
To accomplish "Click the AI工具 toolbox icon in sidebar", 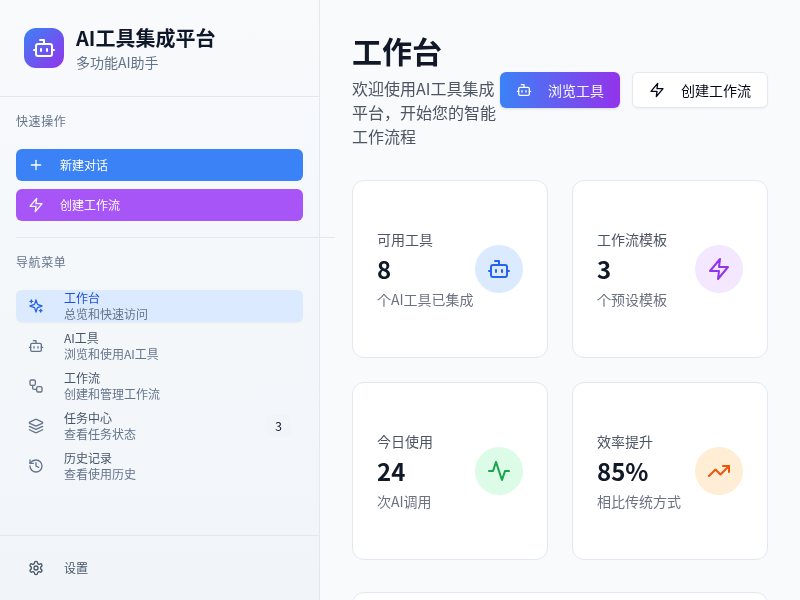I will pyautogui.click(x=36, y=346).
